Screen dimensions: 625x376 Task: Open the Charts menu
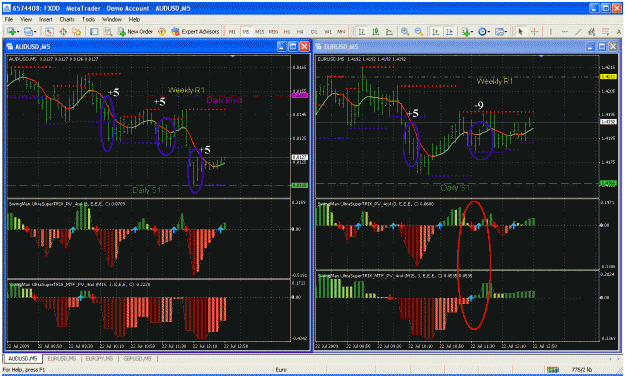pyautogui.click(x=67, y=19)
